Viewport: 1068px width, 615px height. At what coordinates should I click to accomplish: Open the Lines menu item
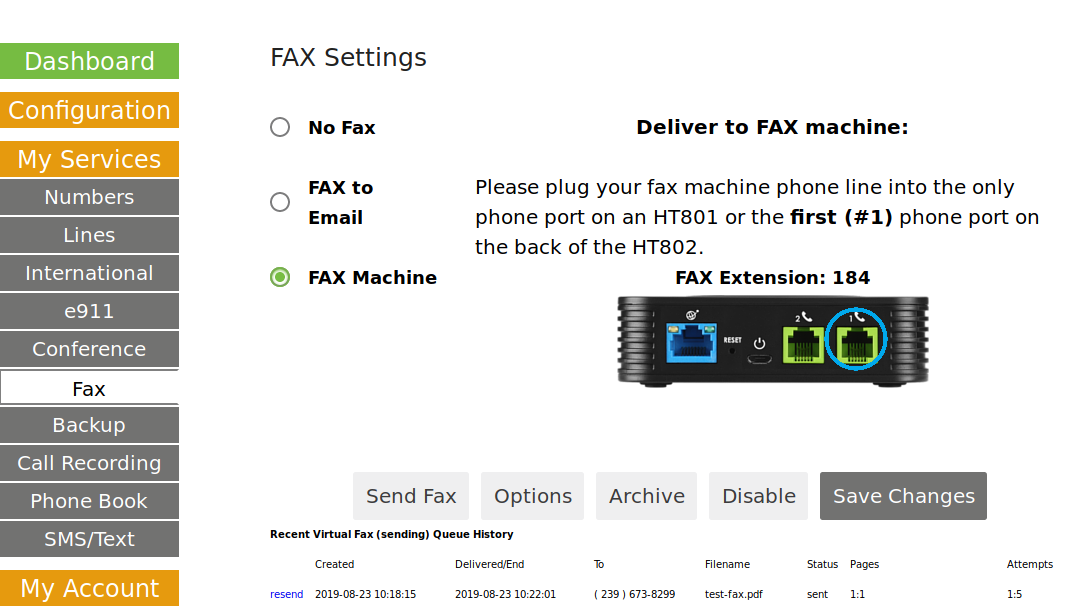coord(89,235)
